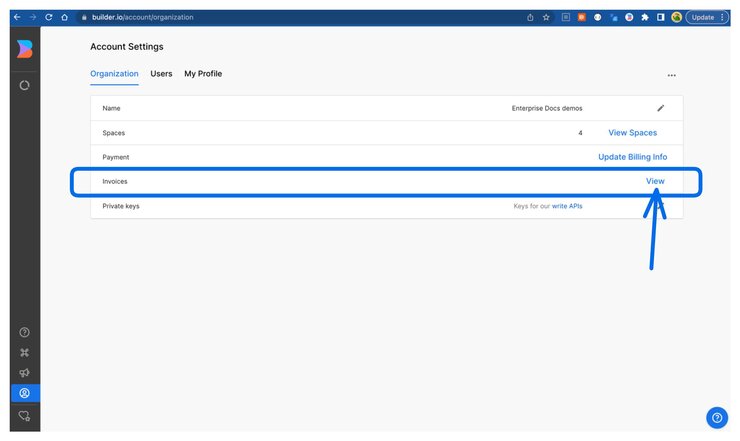Image resolution: width=740 pixels, height=441 pixels.
Task: Click the 'Payment' row label
Action: [x=116, y=157]
